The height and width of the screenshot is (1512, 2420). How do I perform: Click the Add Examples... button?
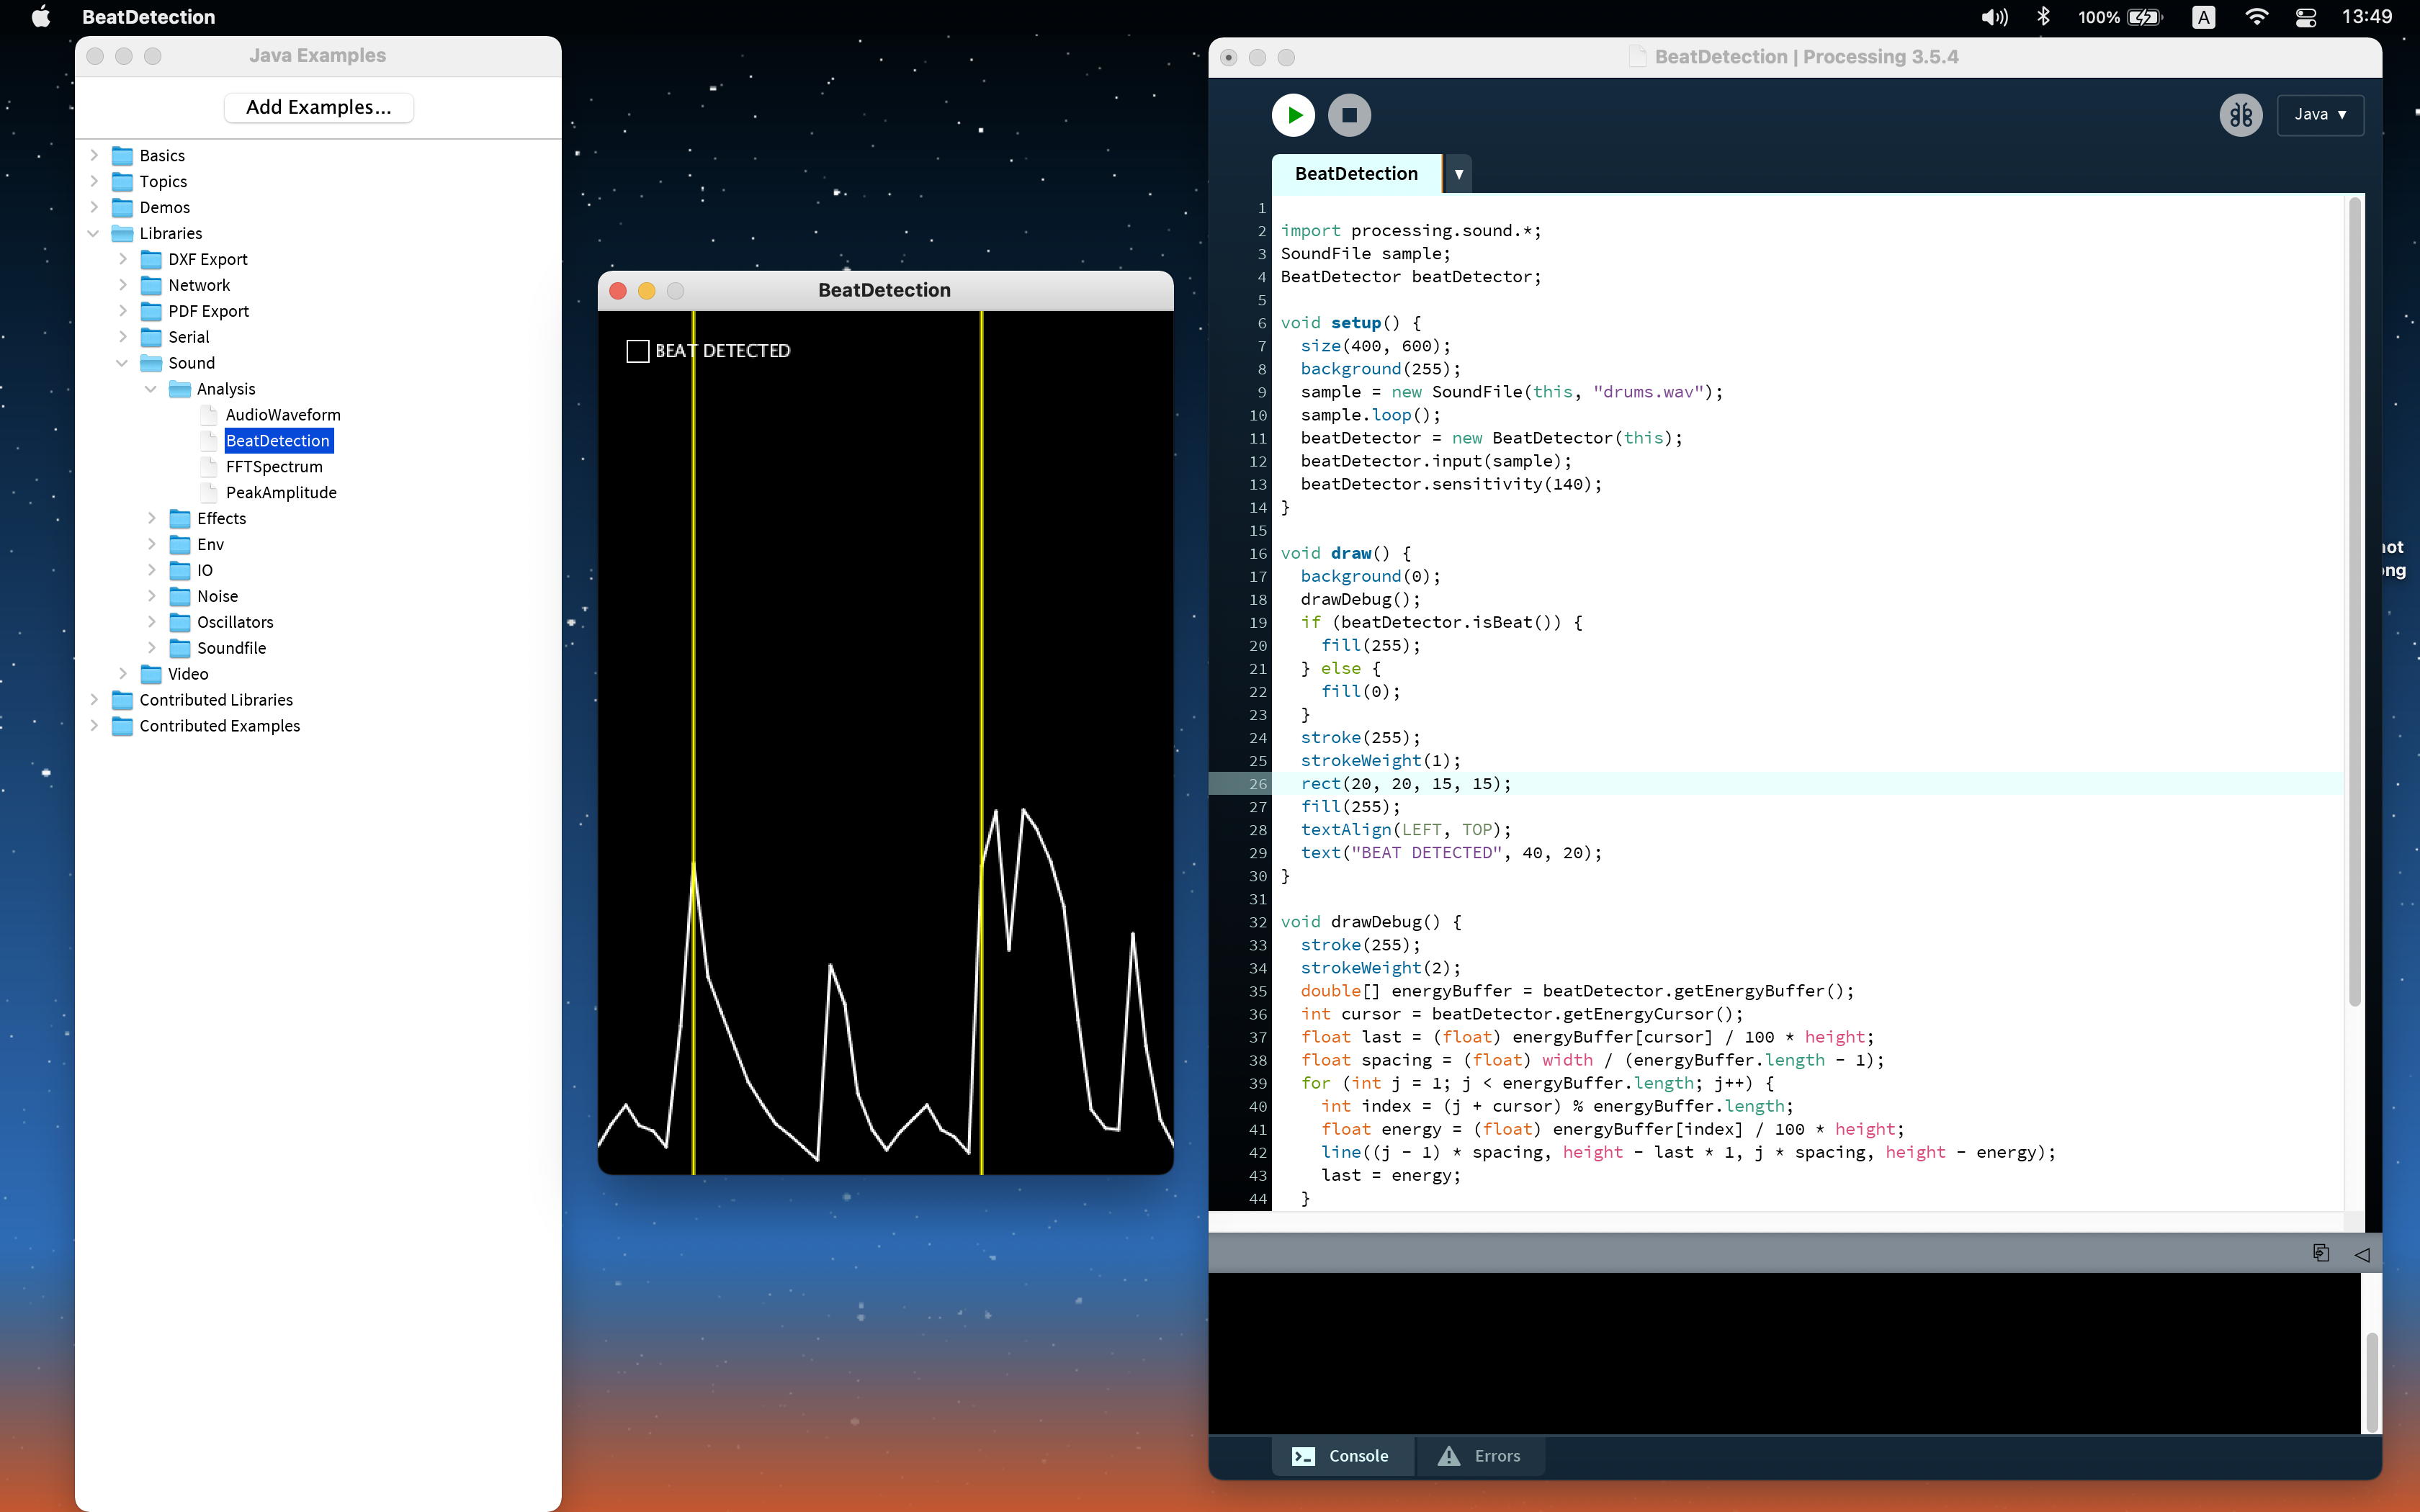(318, 107)
